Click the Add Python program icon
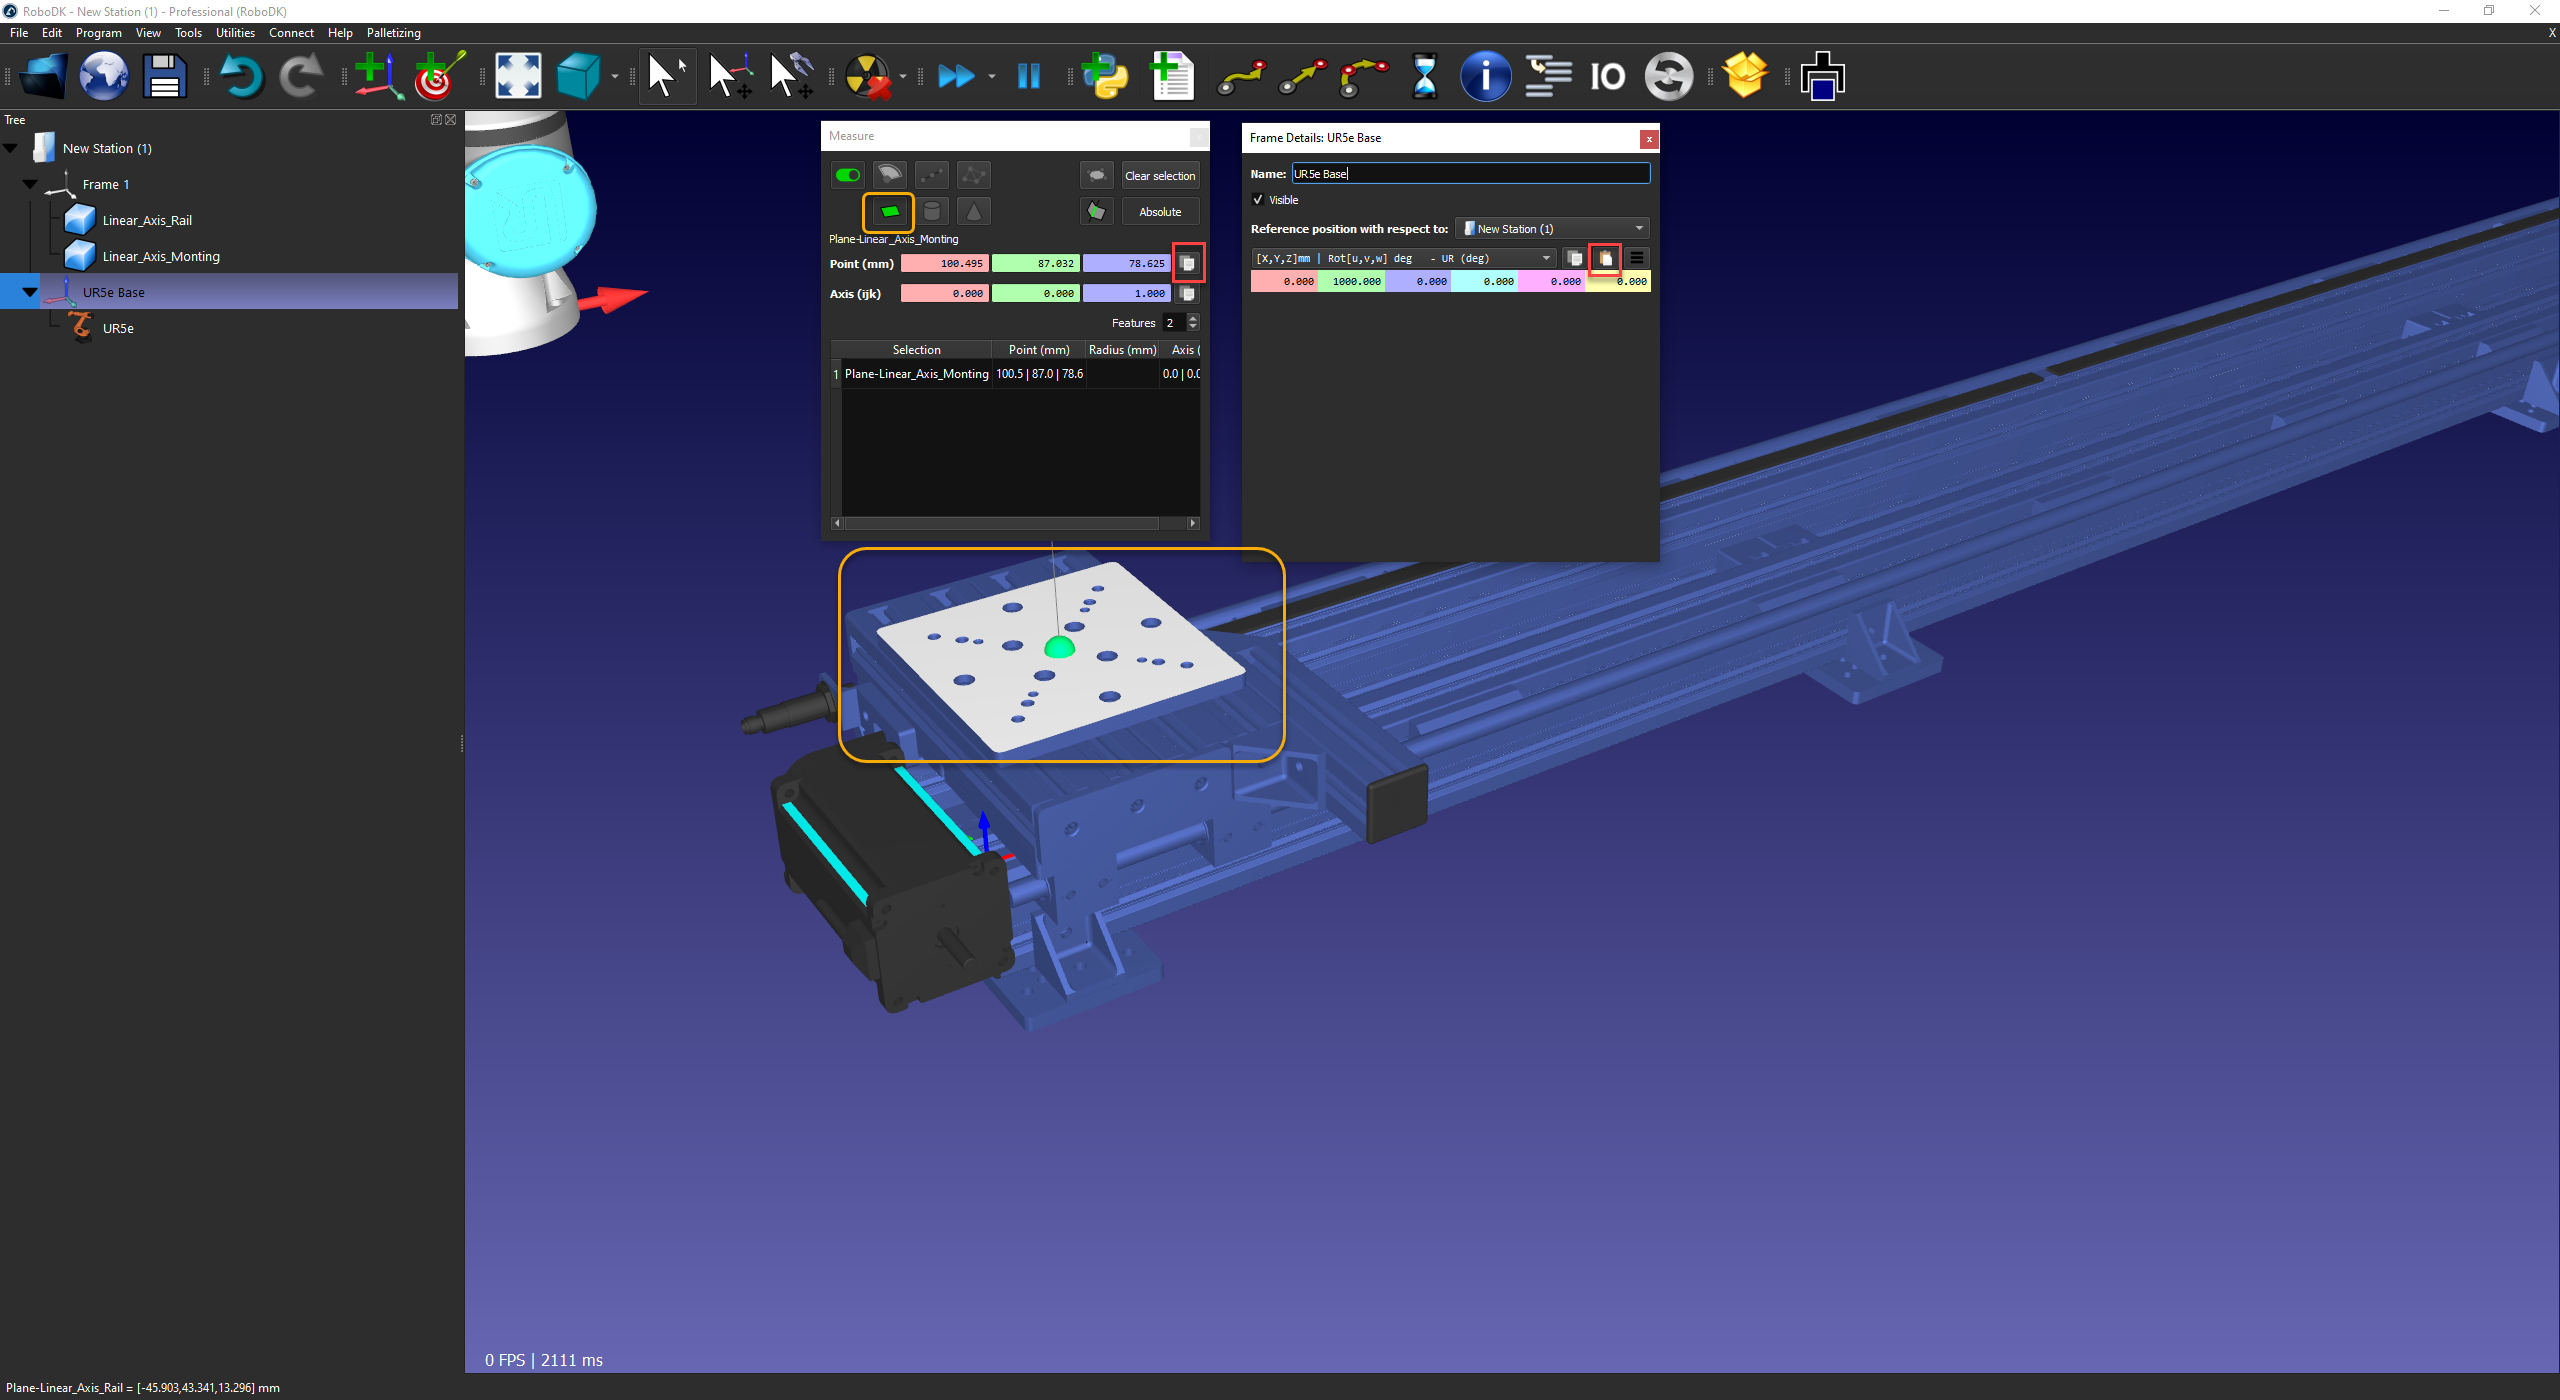This screenshot has width=2560, height=1400. [1105, 76]
